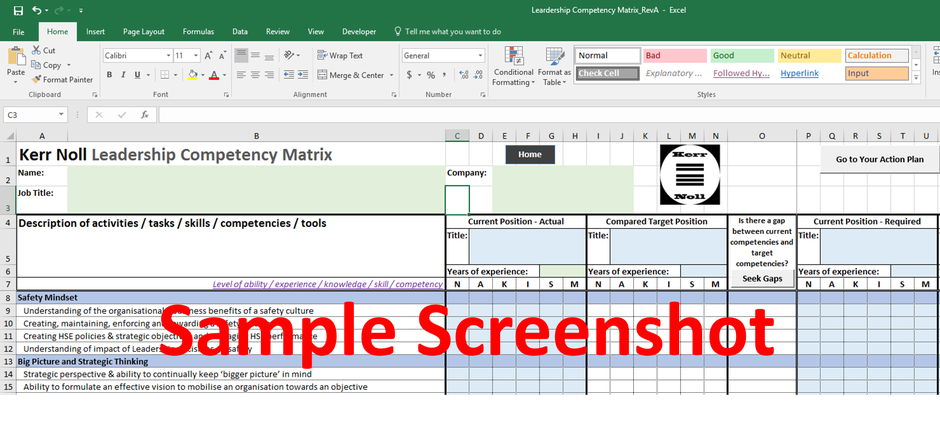Open Format as Table gallery
This screenshot has width=940, height=423.
click(x=555, y=67)
